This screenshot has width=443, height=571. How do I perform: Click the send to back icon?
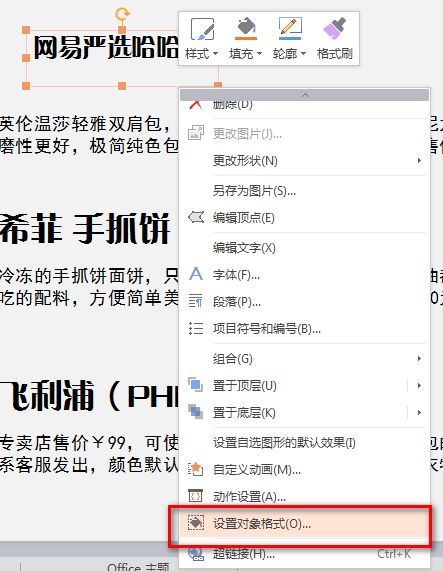click(195, 411)
